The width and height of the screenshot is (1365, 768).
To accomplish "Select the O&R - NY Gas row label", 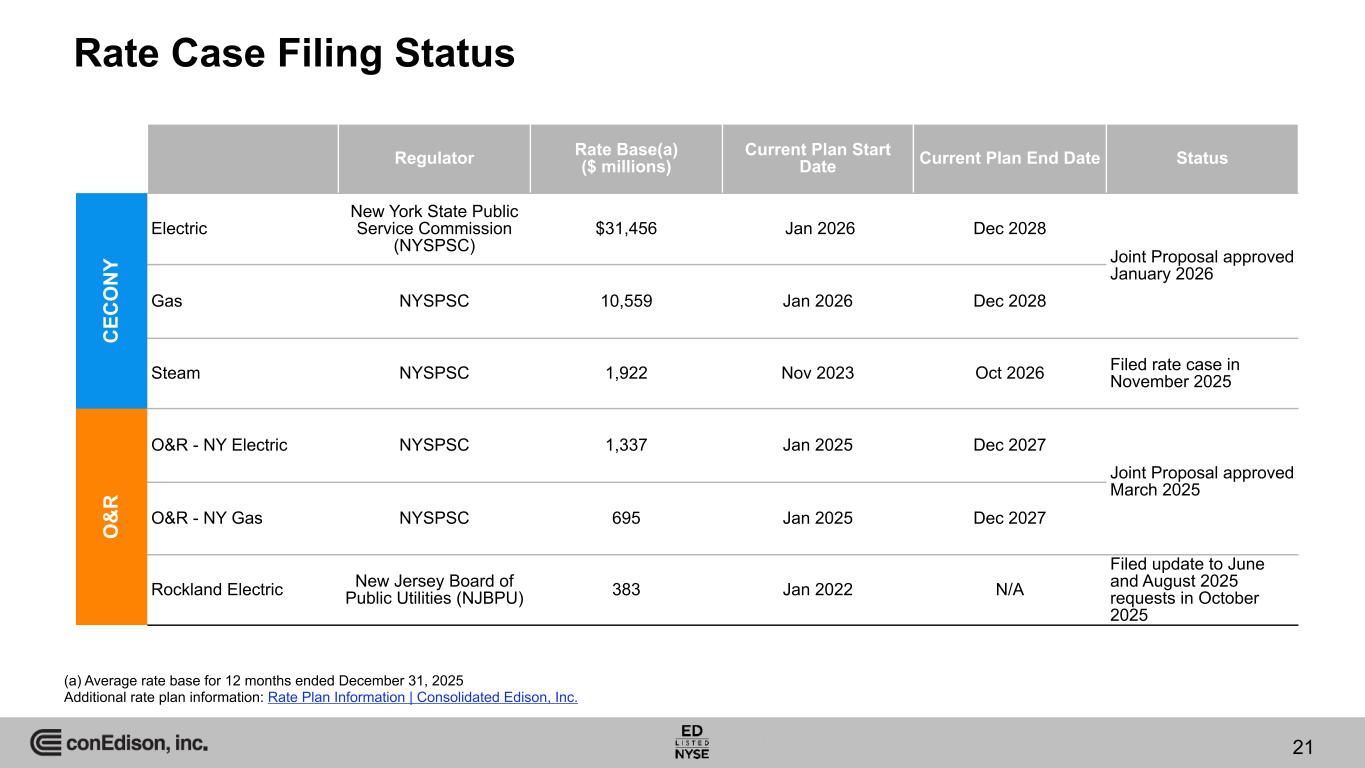I will click(207, 518).
